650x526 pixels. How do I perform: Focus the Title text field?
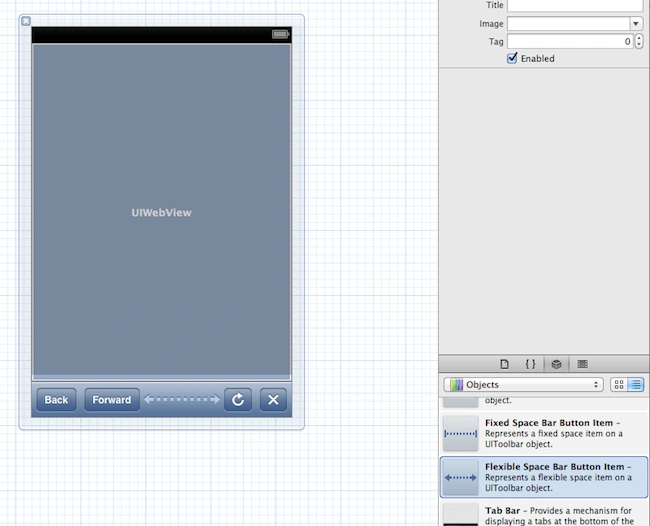coord(575,5)
